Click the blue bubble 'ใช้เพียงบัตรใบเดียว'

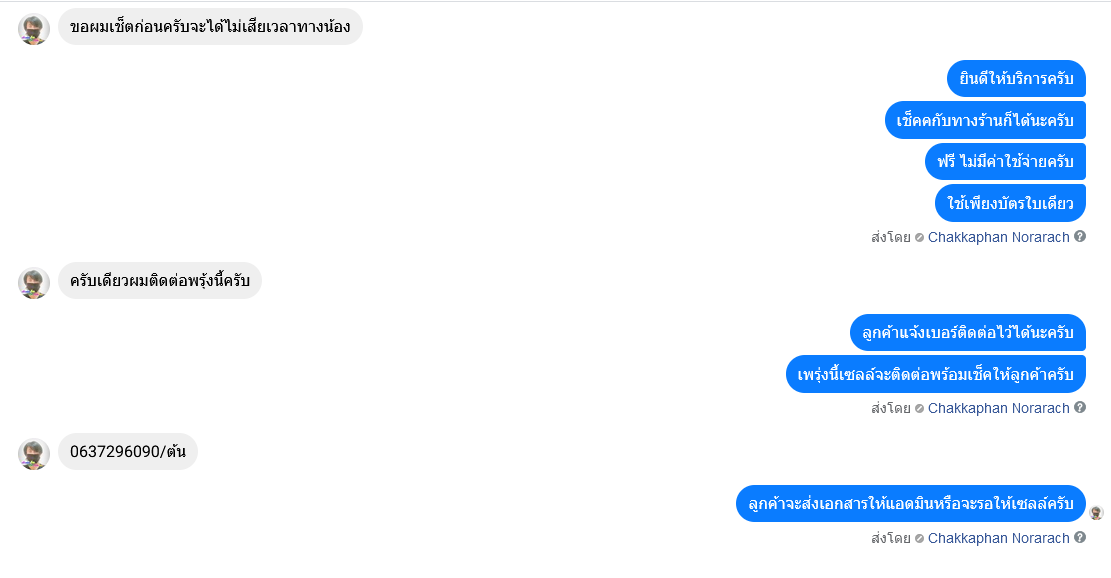pyautogui.click(x=1010, y=203)
